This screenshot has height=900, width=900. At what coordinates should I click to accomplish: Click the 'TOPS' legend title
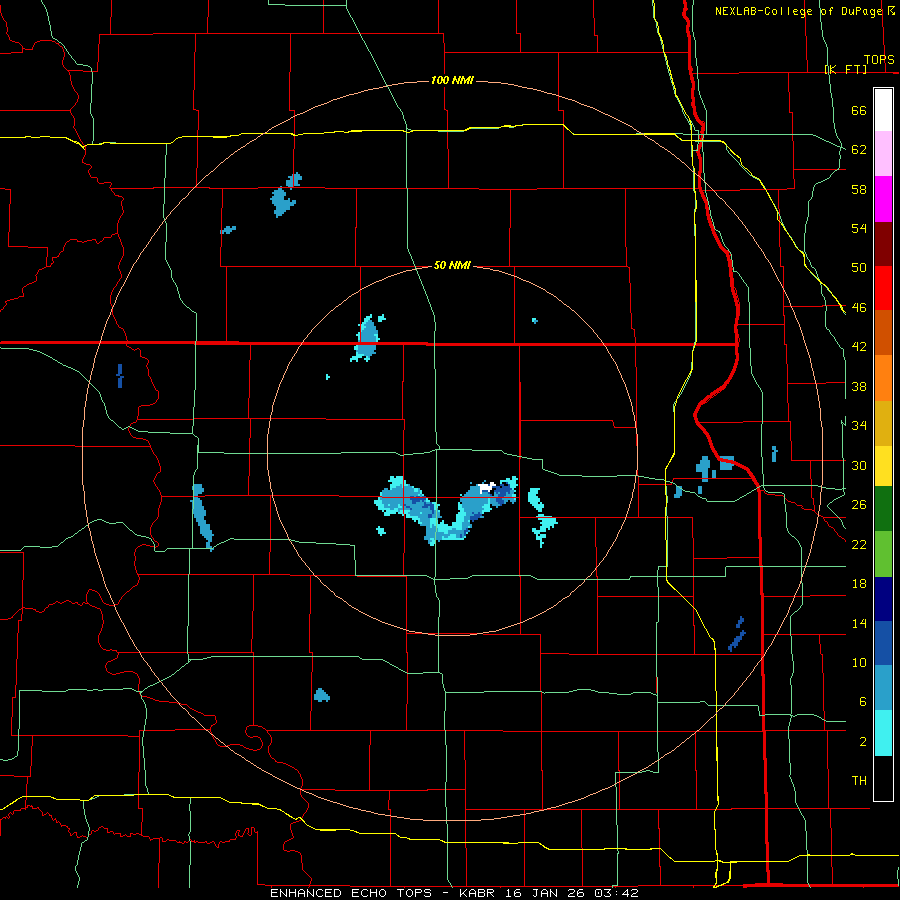[x=879, y=60]
